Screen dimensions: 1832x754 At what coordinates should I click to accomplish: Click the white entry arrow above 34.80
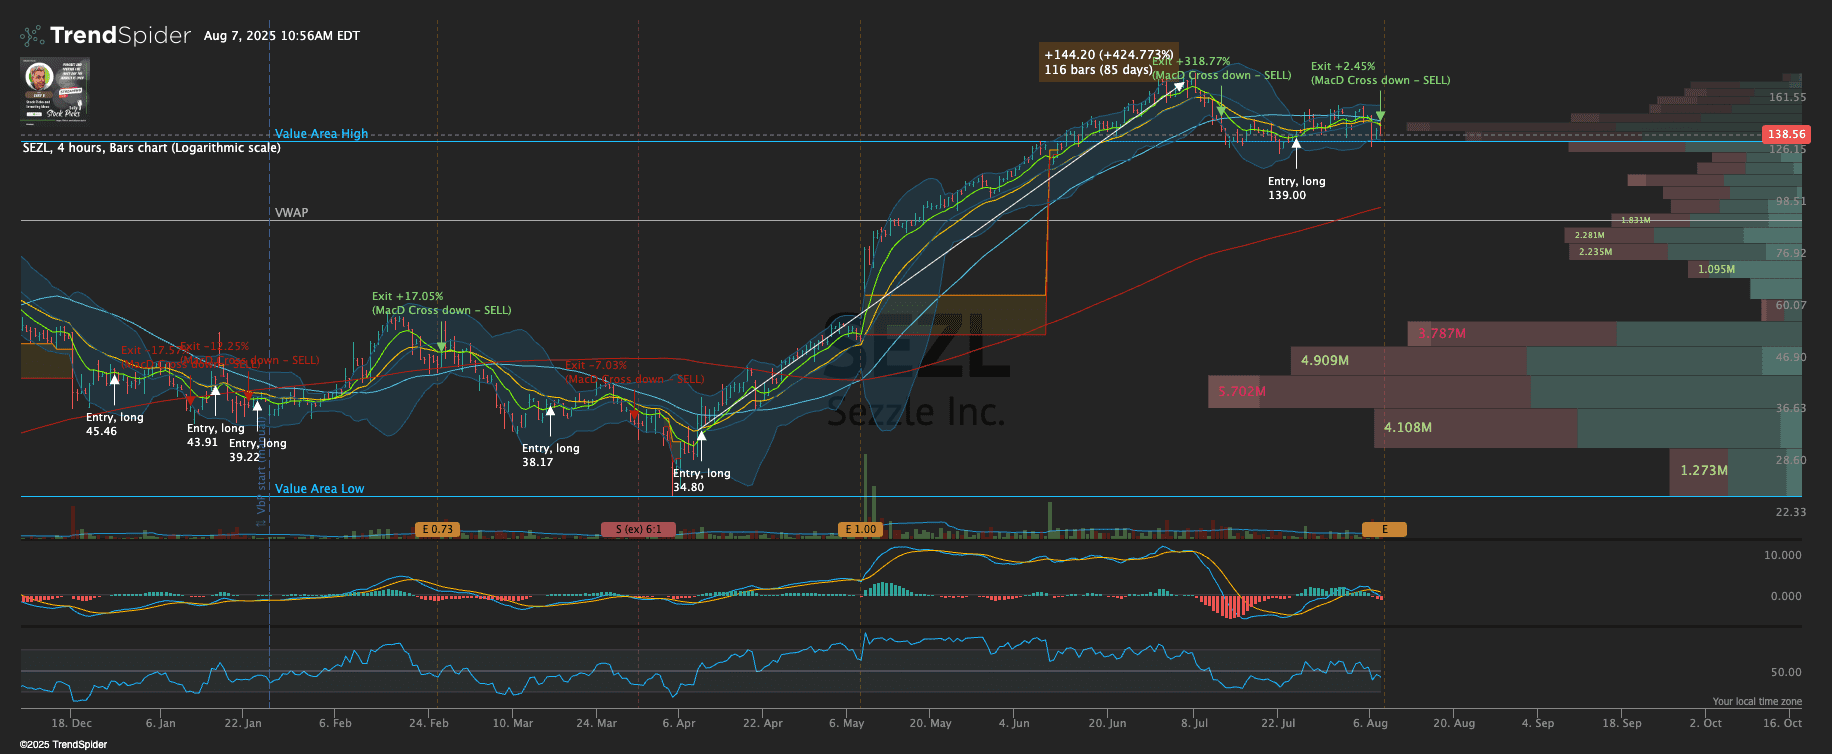point(701,437)
